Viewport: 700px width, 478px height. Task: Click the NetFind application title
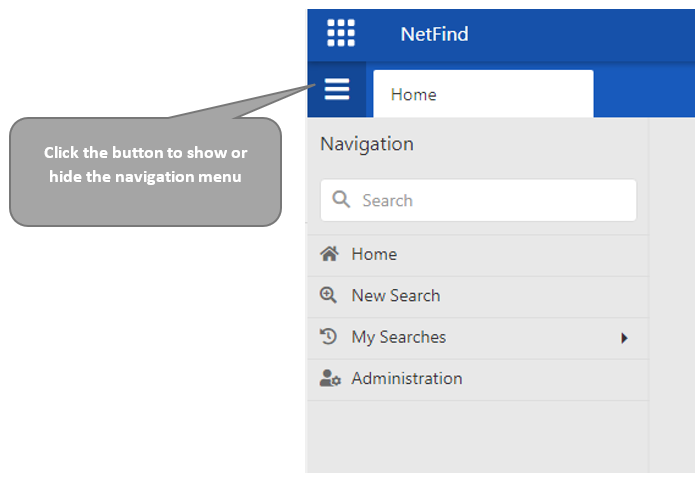[434, 34]
